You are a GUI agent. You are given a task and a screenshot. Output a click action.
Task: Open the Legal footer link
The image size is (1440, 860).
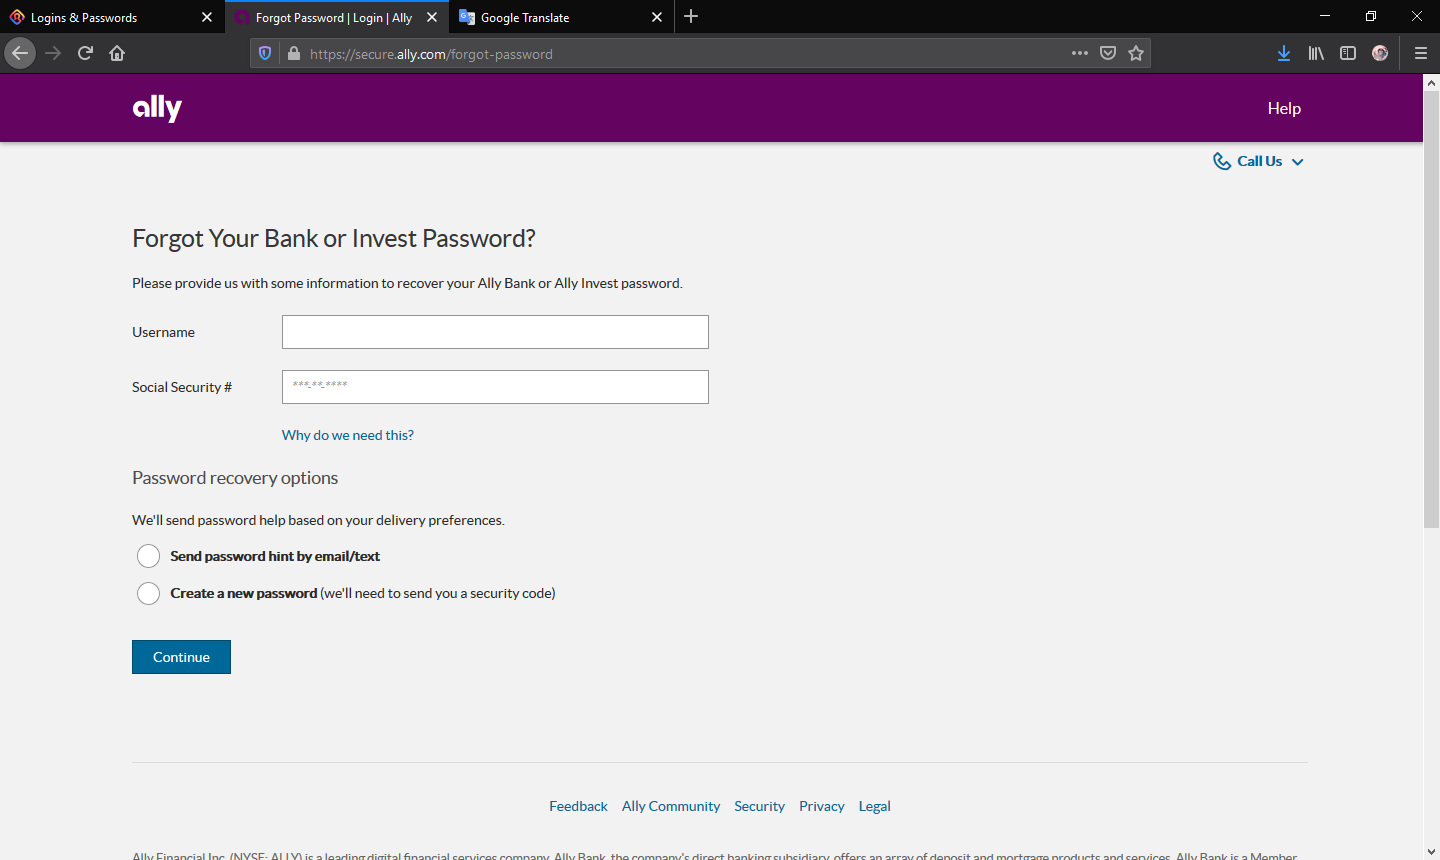(875, 806)
